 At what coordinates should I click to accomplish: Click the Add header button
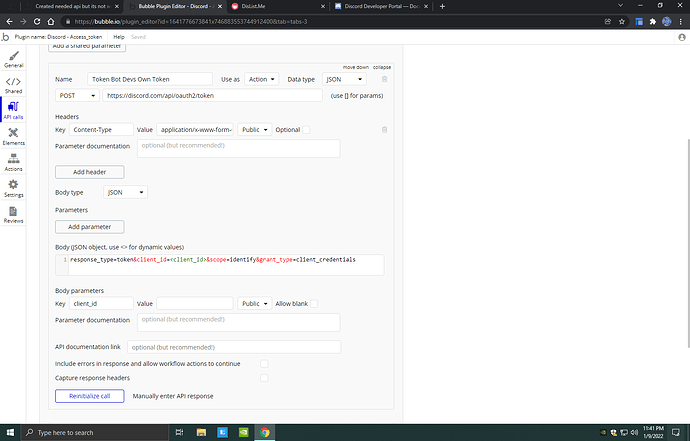[89, 172]
